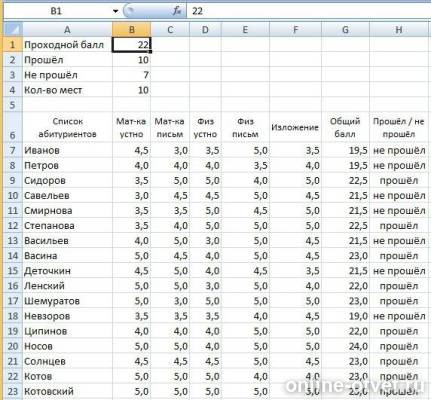Select column G header
The width and height of the screenshot is (431, 400).
click(x=345, y=30)
